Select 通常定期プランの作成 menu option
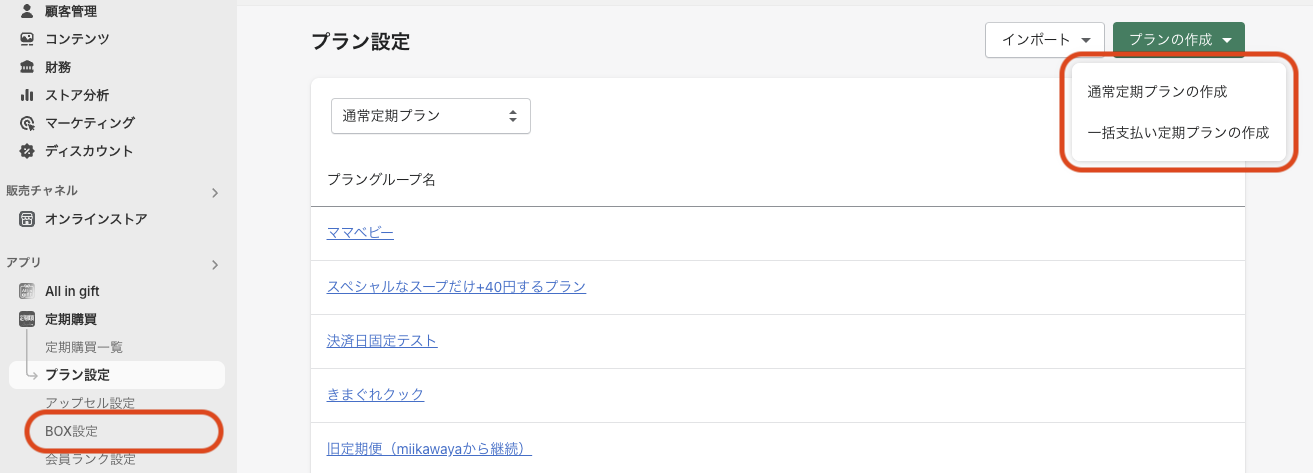 point(1157,92)
